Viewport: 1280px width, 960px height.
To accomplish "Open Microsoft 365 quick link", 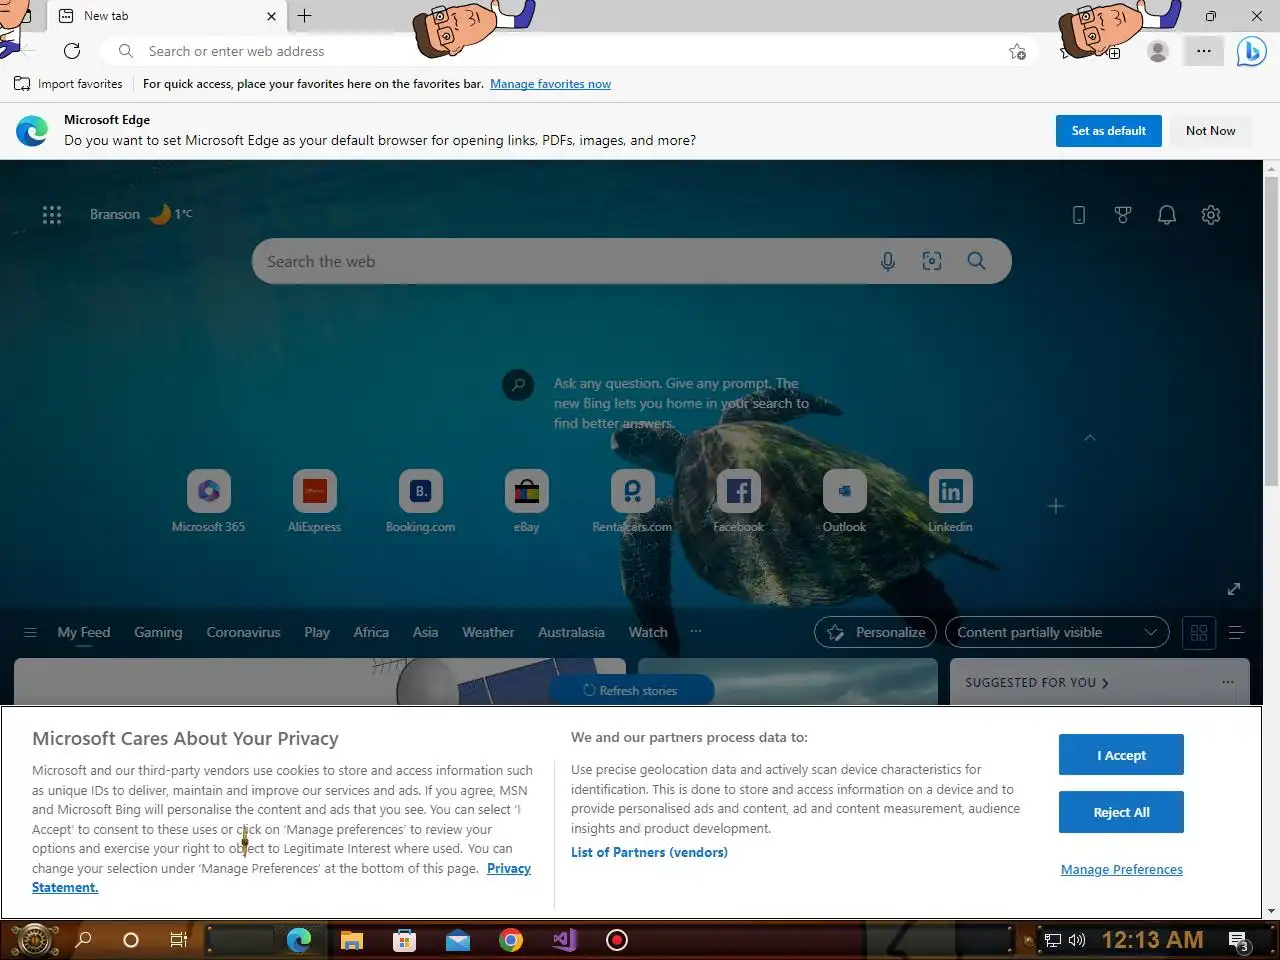I will pos(208,501).
